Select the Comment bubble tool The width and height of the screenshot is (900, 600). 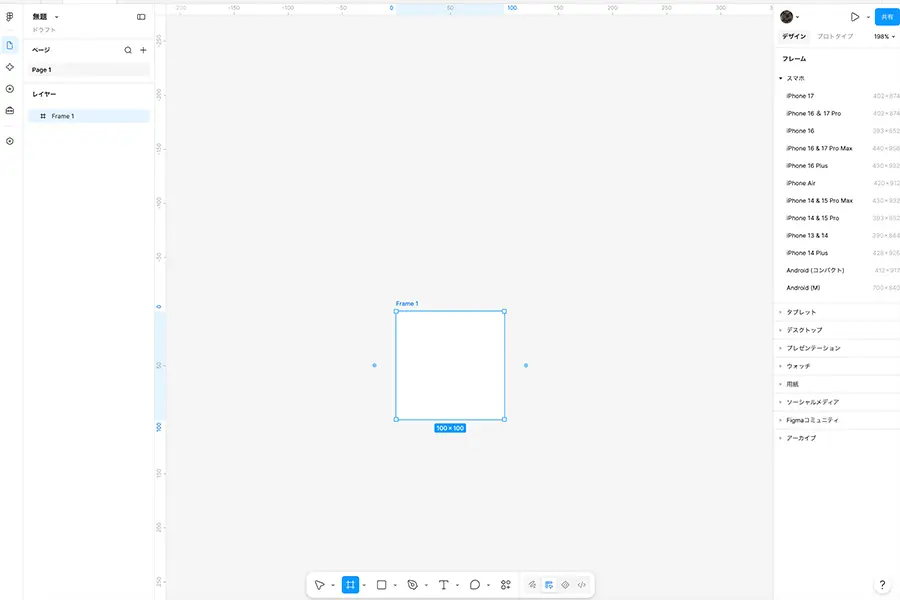(475, 584)
